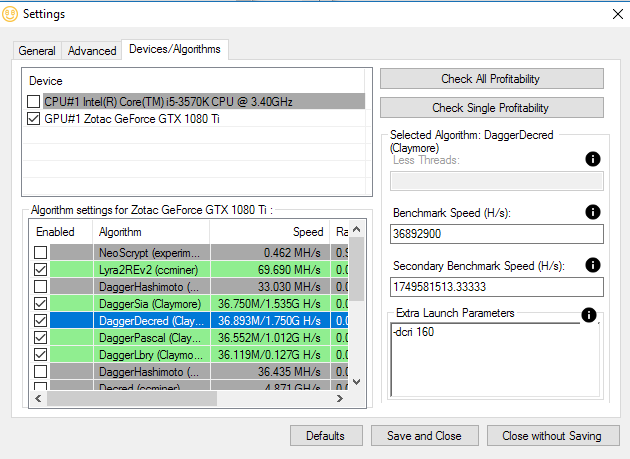The width and height of the screenshot is (630, 459).
Task: Uncheck the DaggerDecred algorithm checkbox
Action: 40,320
